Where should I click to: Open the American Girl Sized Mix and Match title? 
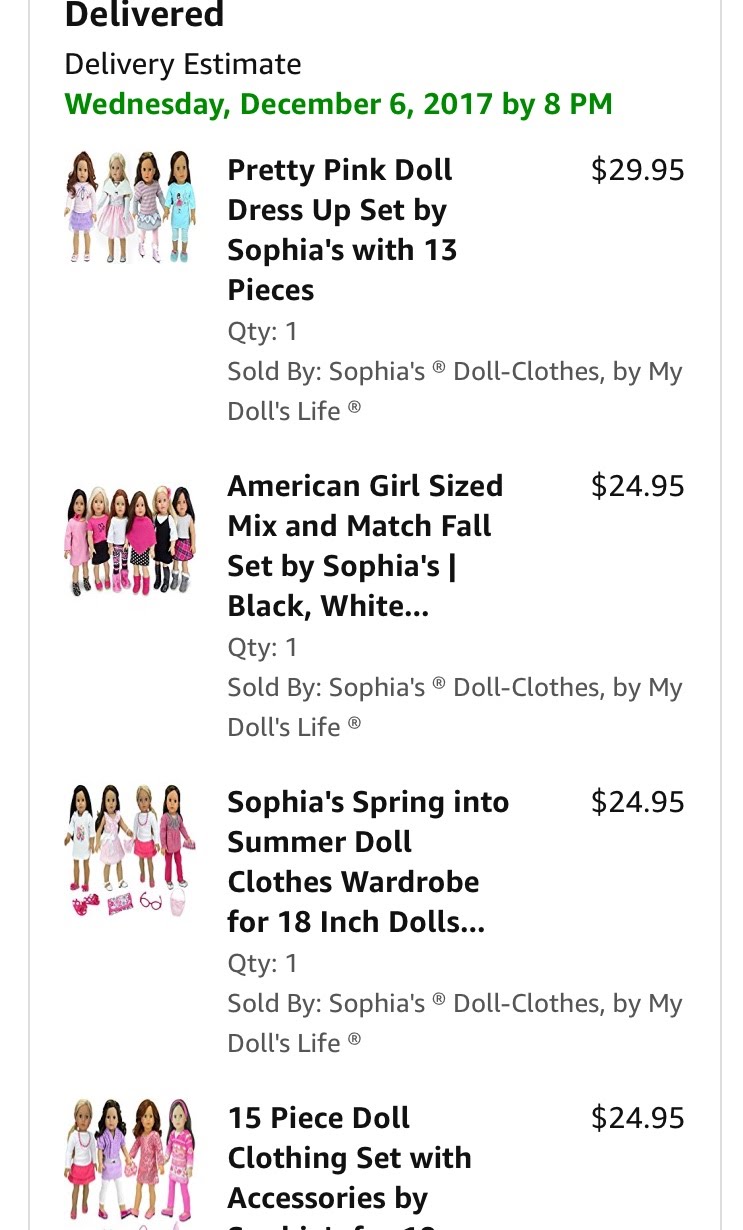click(x=365, y=546)
